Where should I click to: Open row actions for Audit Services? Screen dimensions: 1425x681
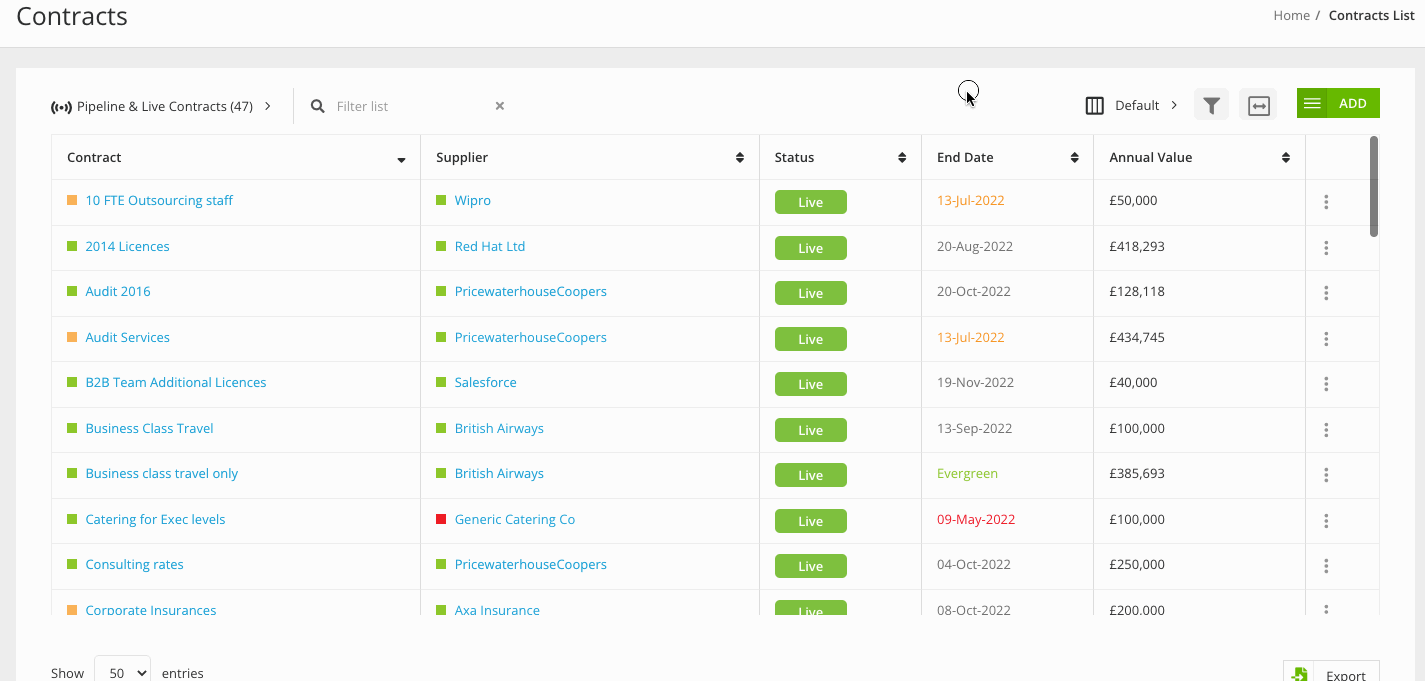1326,339
